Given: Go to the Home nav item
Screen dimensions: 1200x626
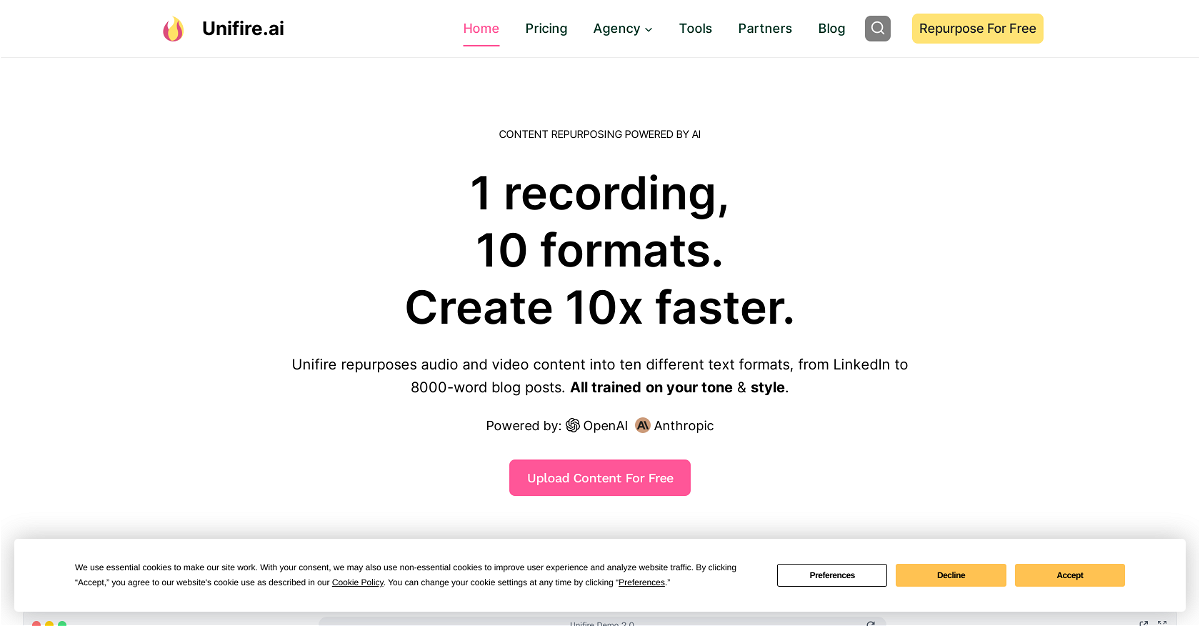Looking at the screenshot, I should tap(481, 29).
